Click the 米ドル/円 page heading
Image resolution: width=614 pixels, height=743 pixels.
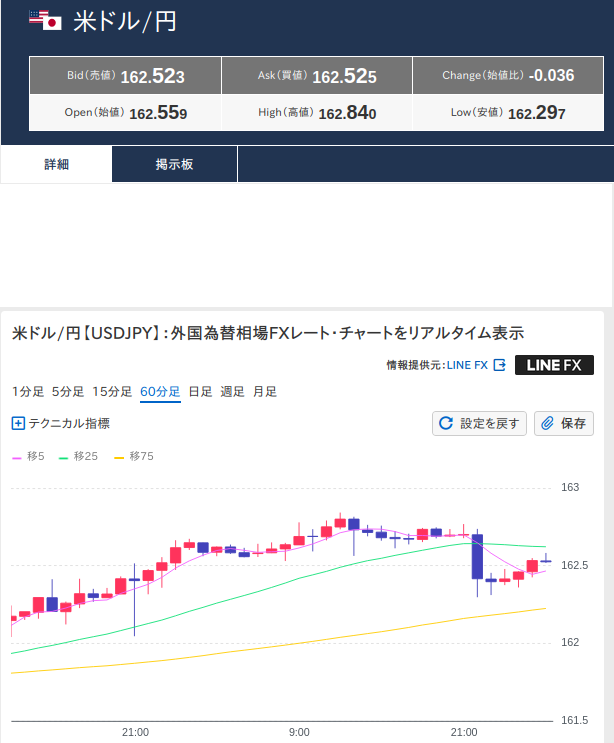pyautogui.click(x=125, y=21)
